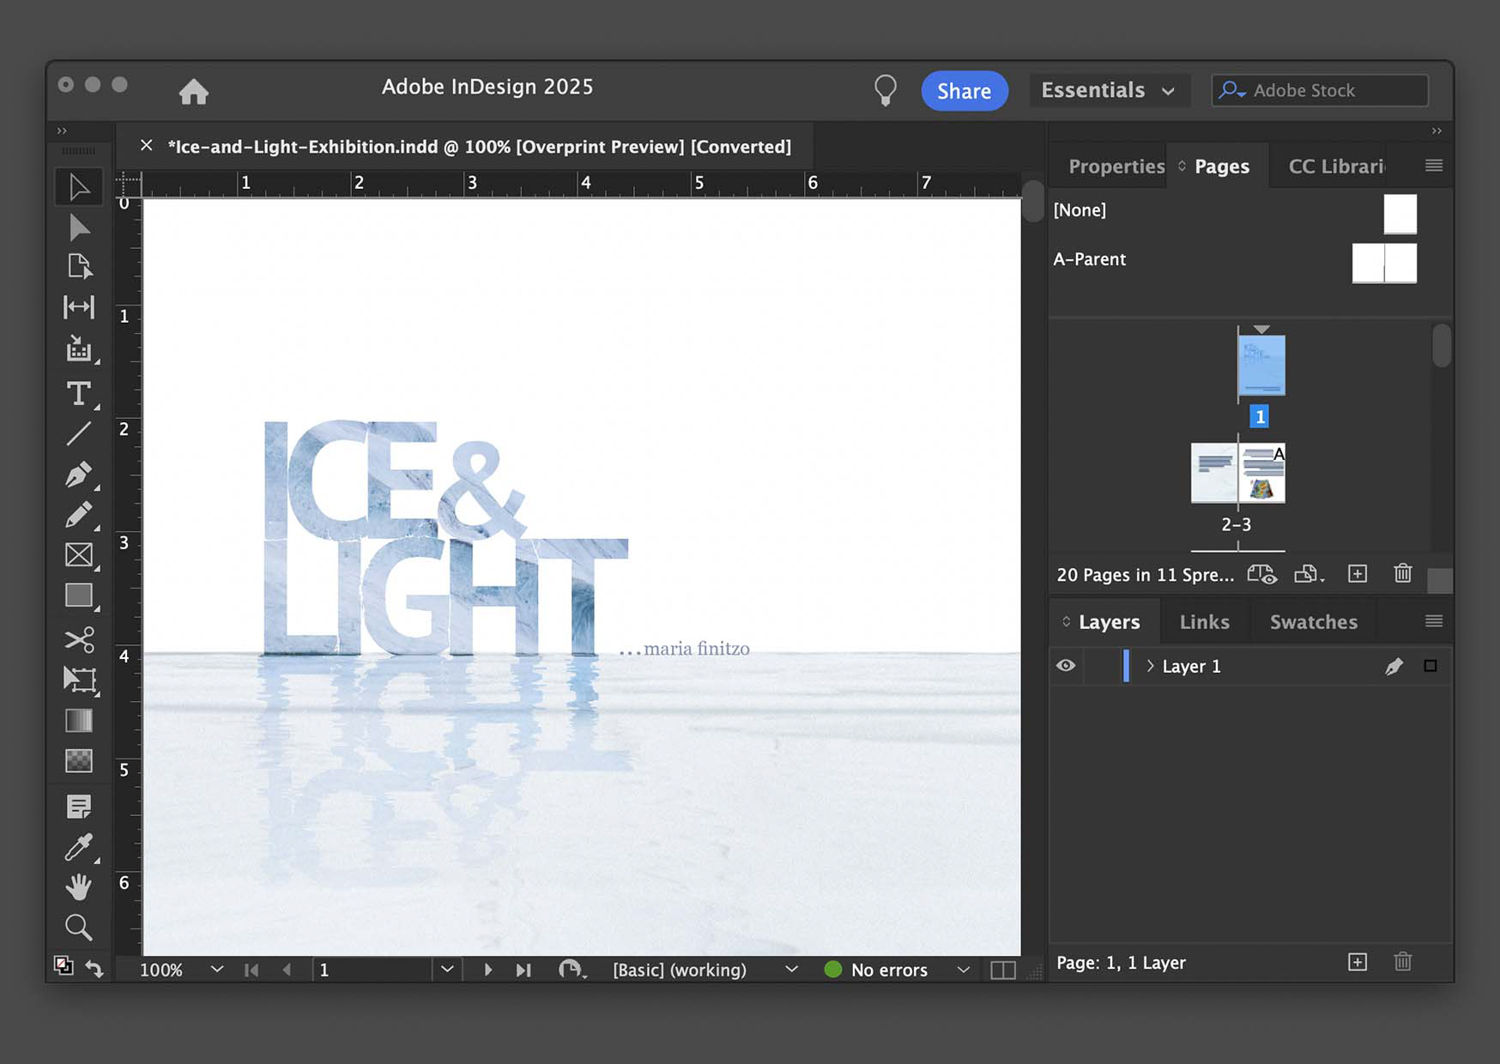
Task: Toggle split layout view in status bar
Action: point(1002,970)
